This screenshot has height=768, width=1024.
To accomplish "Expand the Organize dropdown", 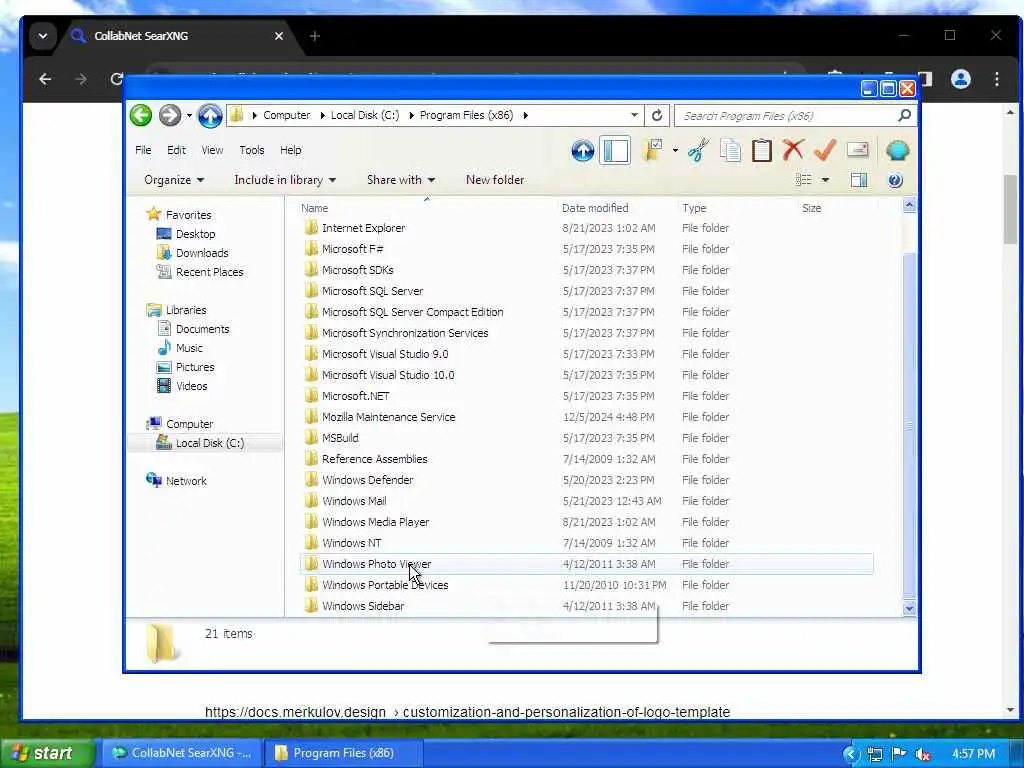I will (174, 180).
